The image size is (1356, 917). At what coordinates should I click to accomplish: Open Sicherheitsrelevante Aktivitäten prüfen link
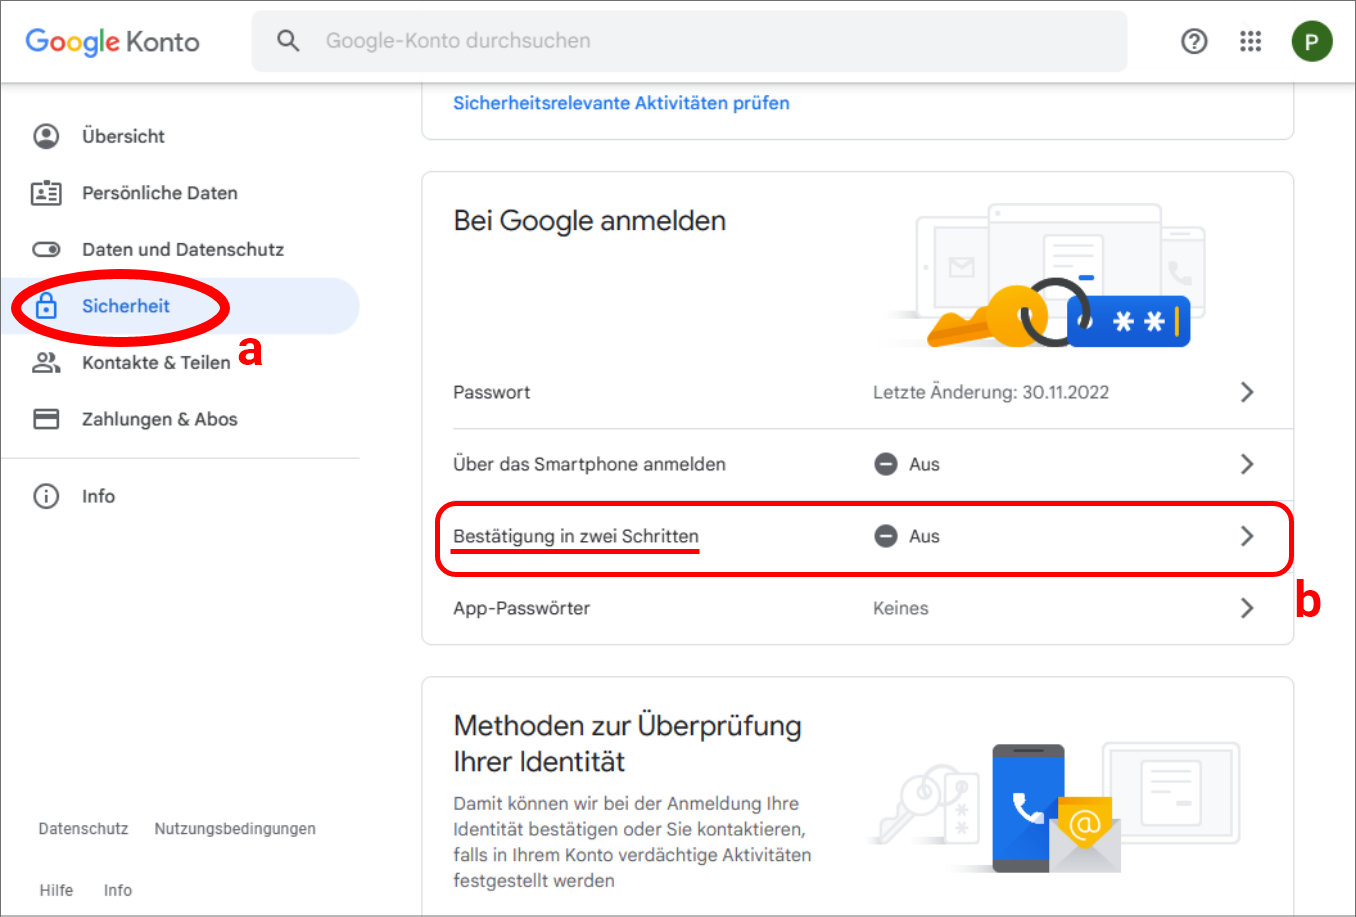[x=621, y=103]
